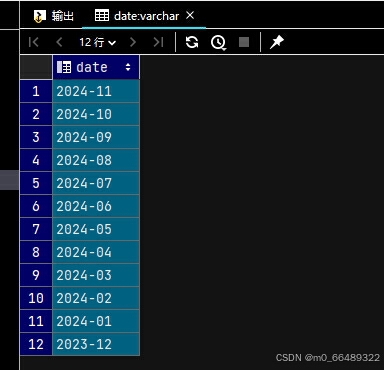Click the column icon beside date header
Image resolution: width=384 pixels, height=370 pixels.
tap(64, 67)
